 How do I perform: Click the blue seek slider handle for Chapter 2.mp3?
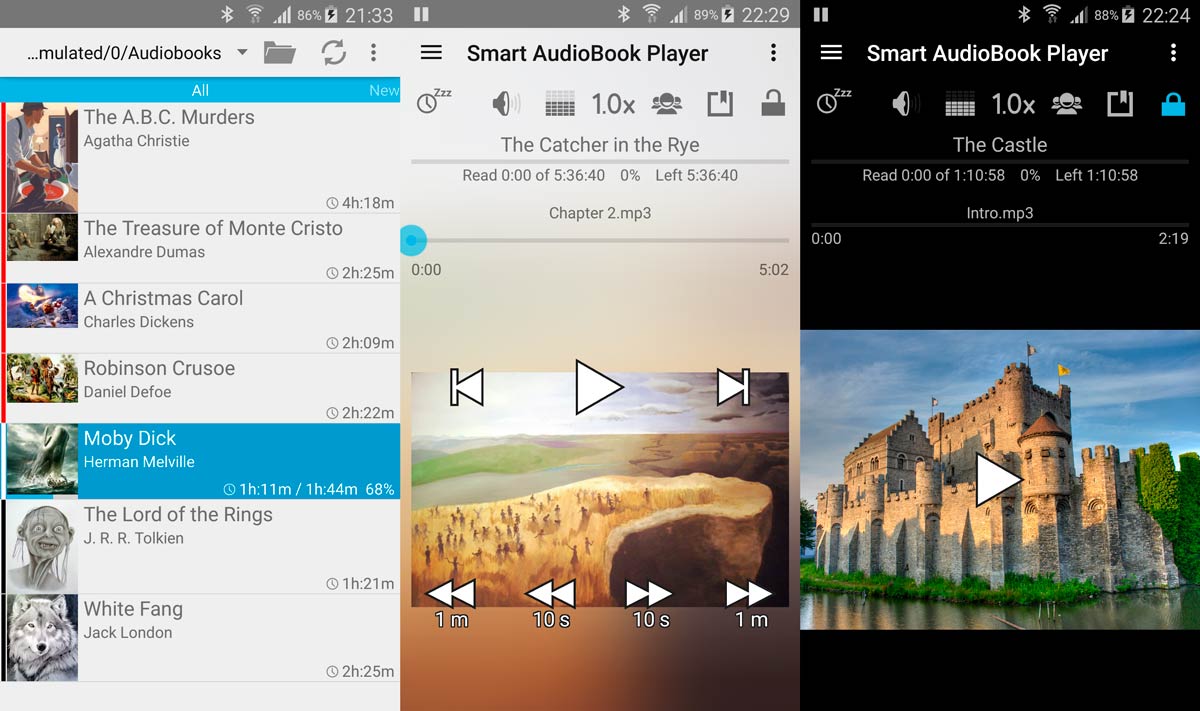pos(413,240)
